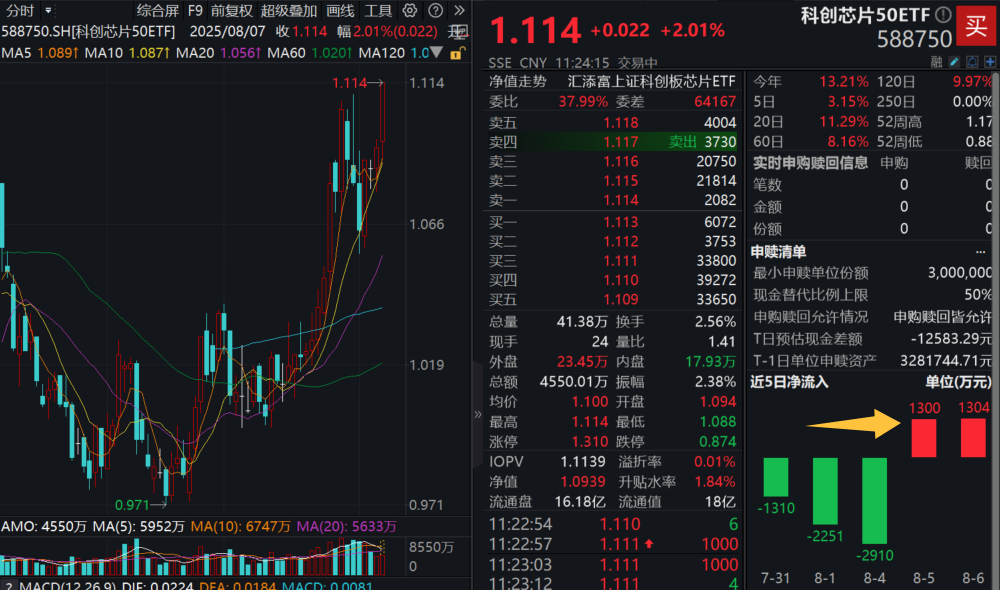The height and width of the screenshot is (590, 1000).
Task: Click the info circle beside 科创芯片50ETF
Action: click(943, 14)
